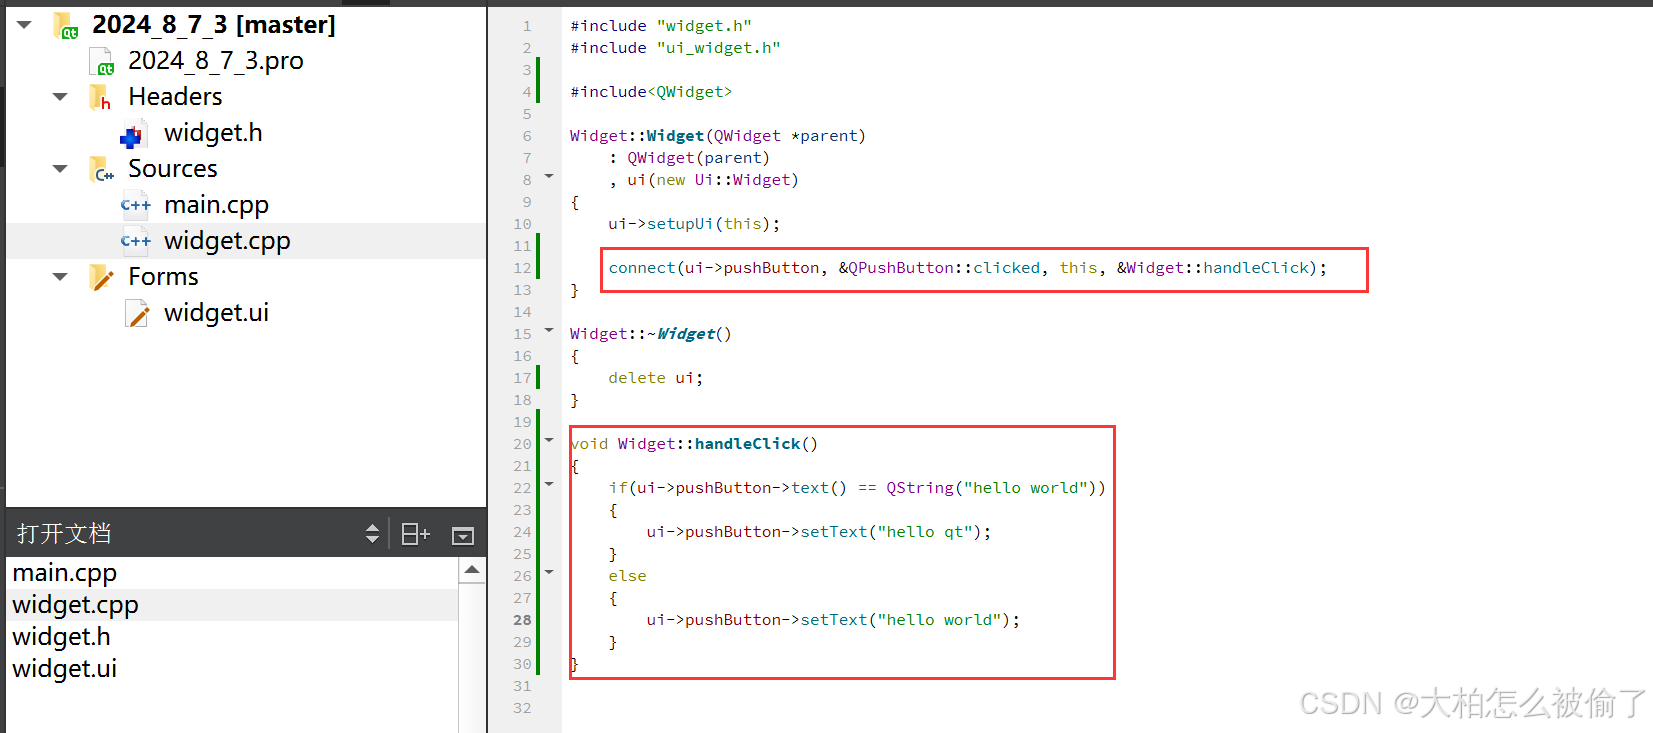Viewport: 1653px width, 733px height.
Task: Click line number 28 in the gutter
Action: point(523,620)
